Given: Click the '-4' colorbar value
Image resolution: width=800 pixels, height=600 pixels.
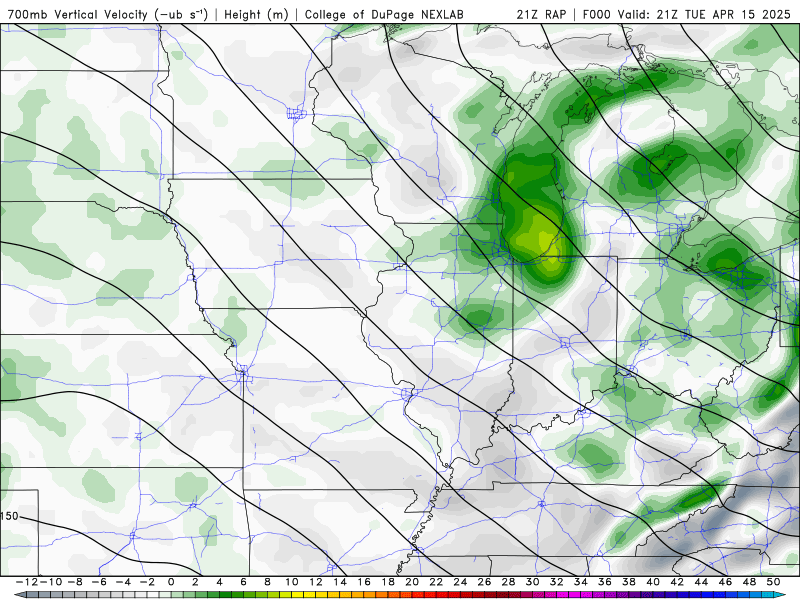Looking at the screenshot, I should tap(123, 582).
